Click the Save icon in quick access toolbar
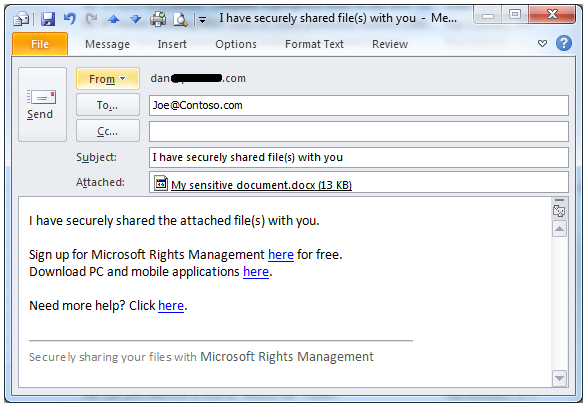 48,18
